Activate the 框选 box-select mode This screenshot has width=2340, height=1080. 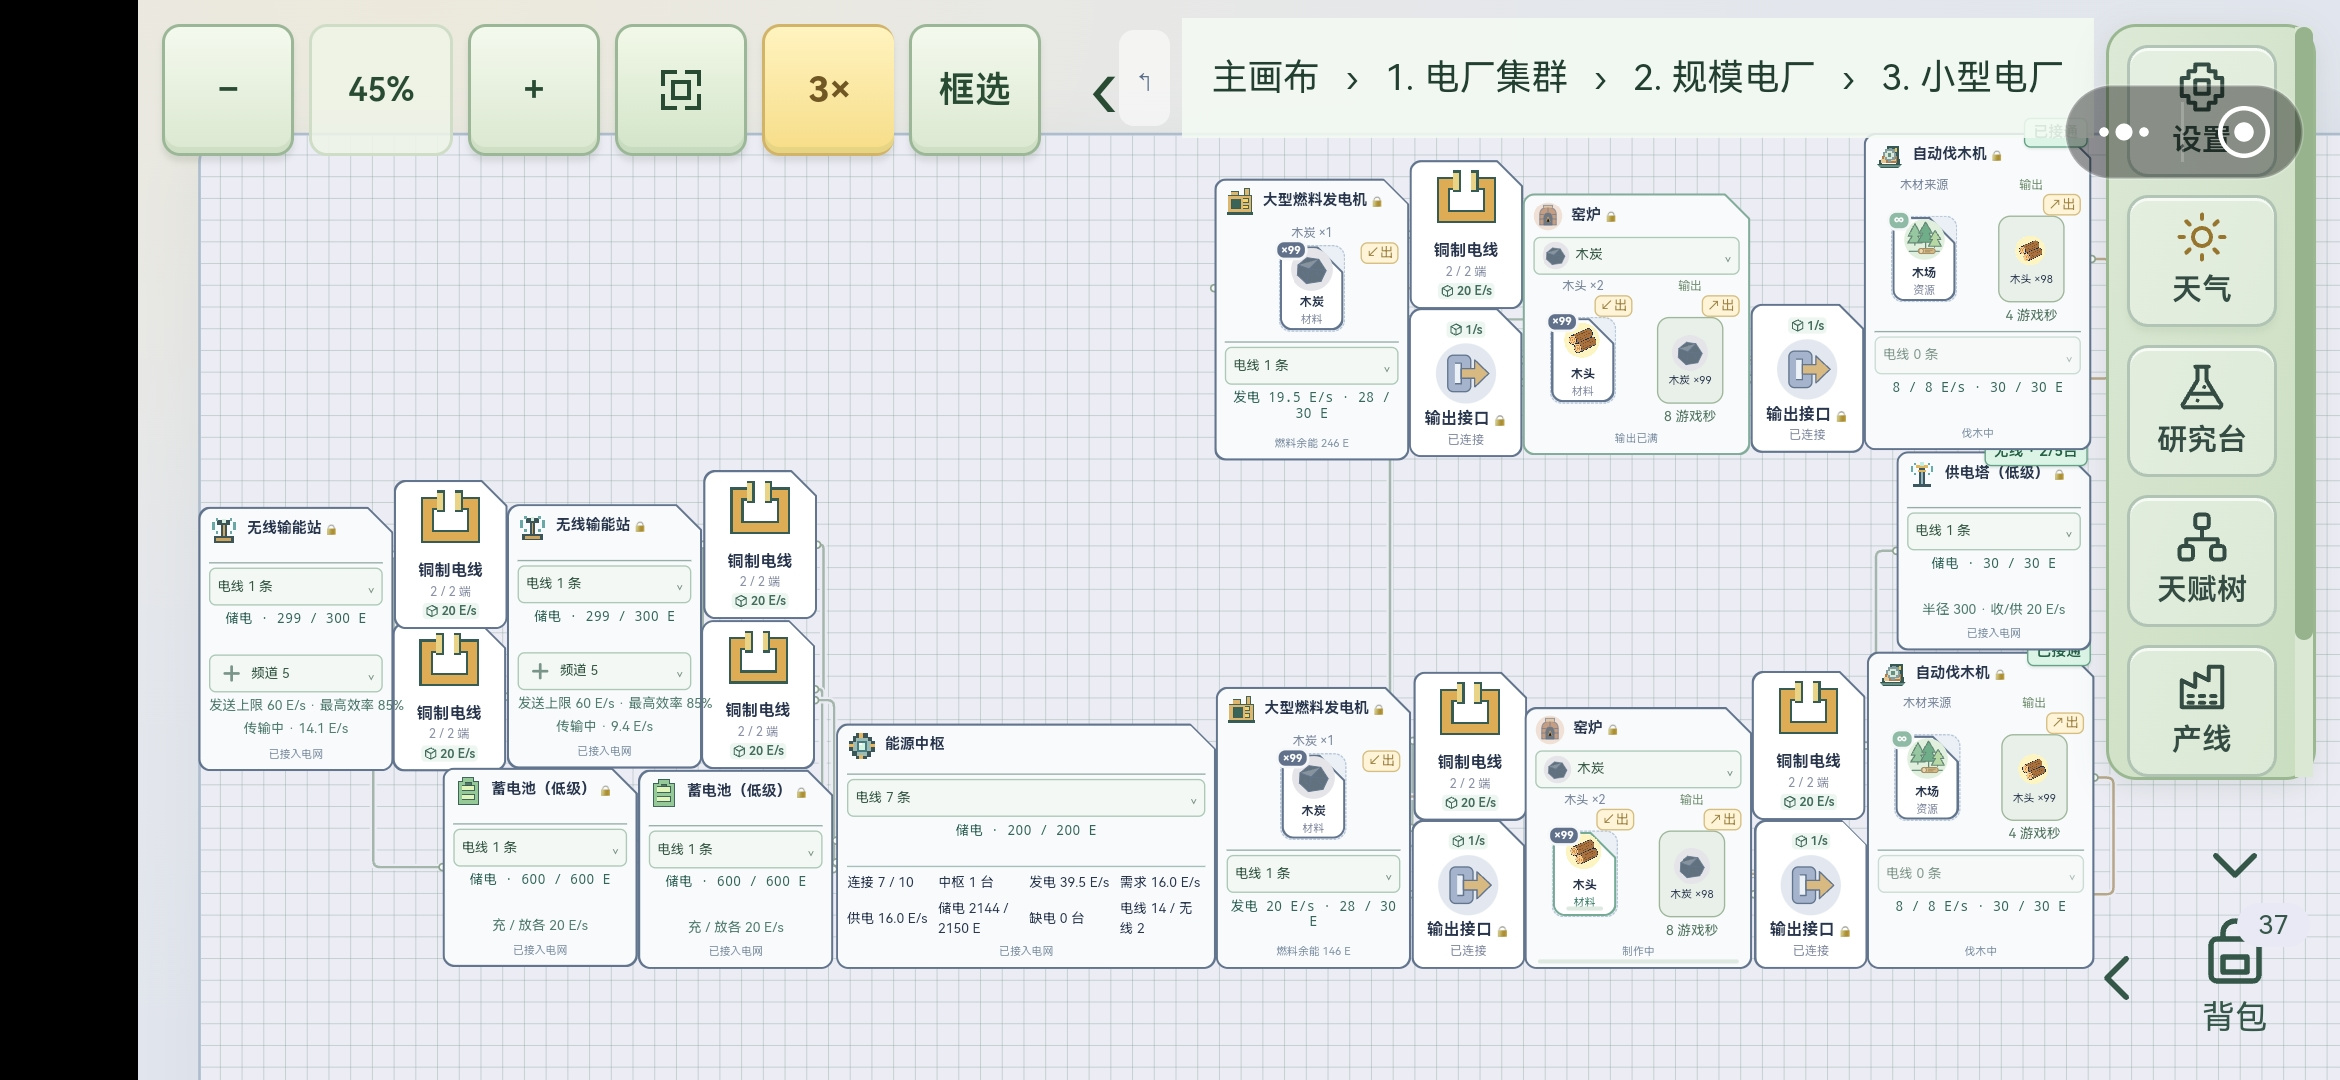pos(975,89)
